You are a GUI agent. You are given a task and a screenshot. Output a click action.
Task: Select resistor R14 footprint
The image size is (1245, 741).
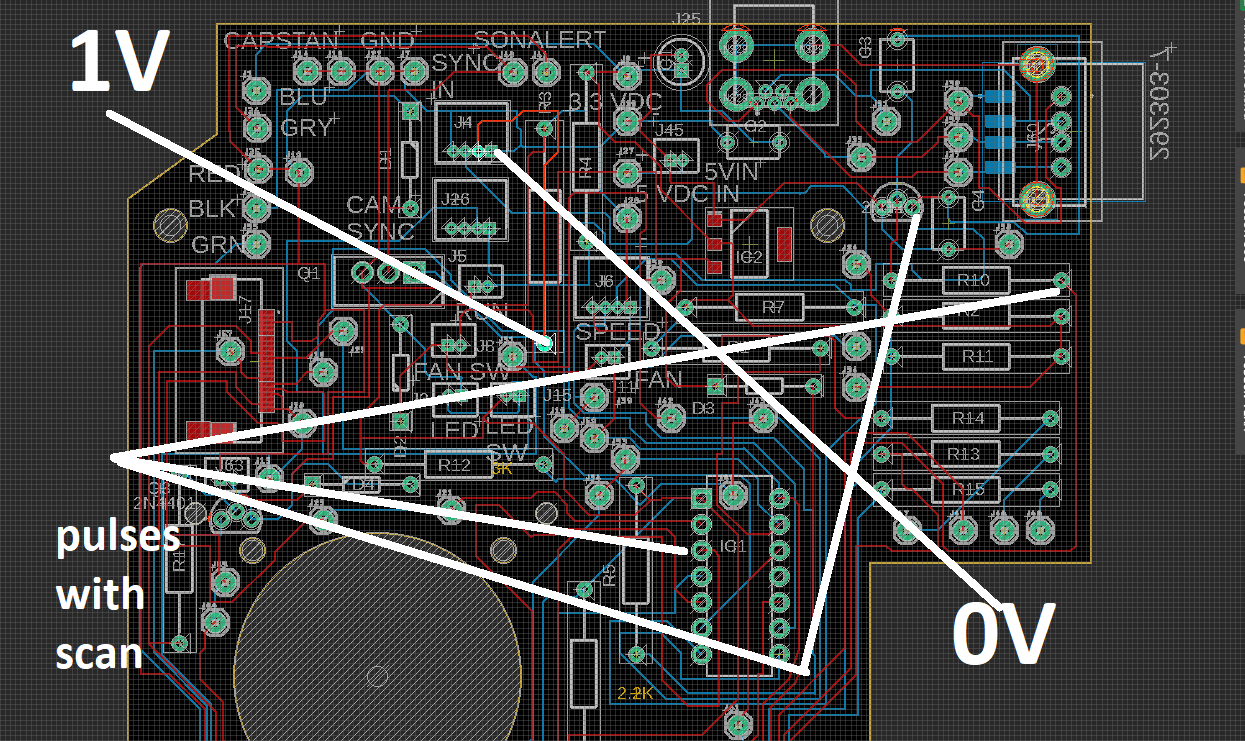click(965, 417)
